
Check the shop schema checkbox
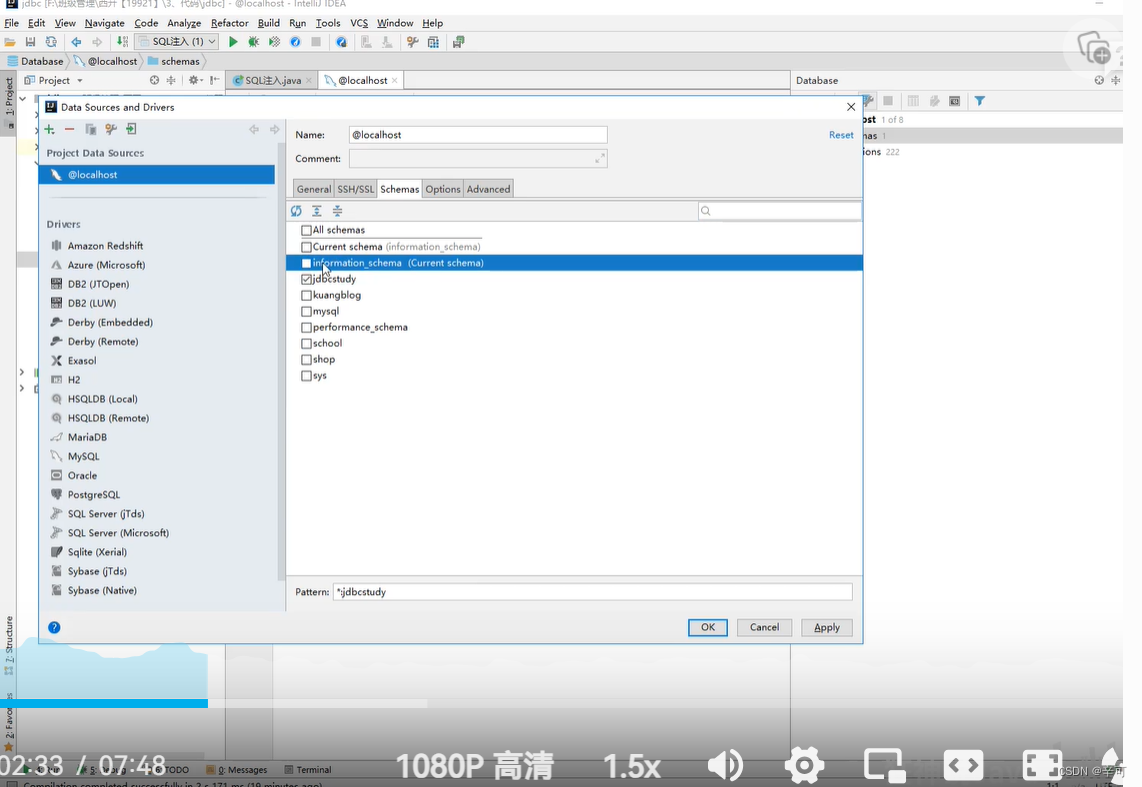(x=307, y=360)
